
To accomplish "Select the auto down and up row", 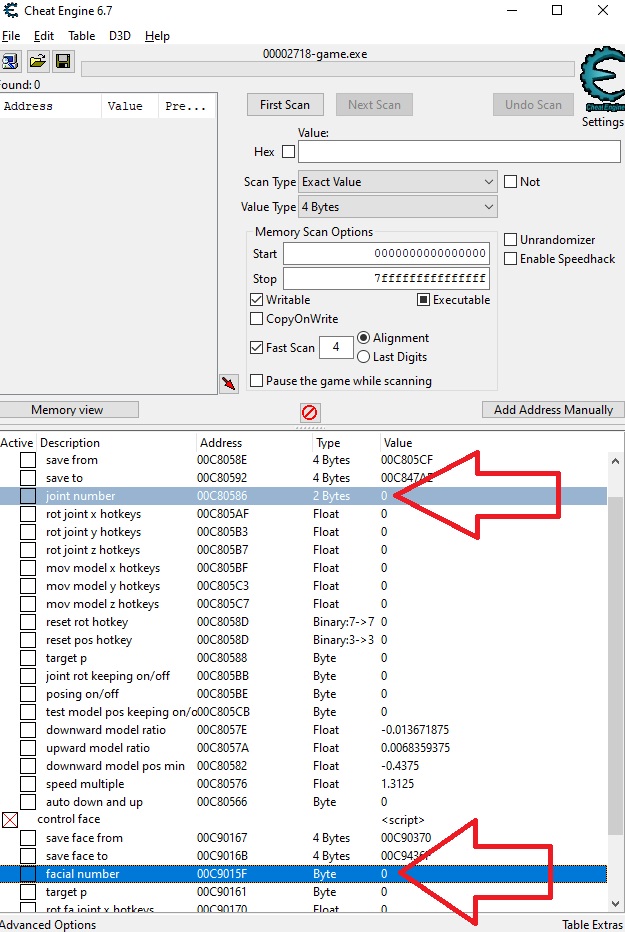I will click(x=303, y=802).
